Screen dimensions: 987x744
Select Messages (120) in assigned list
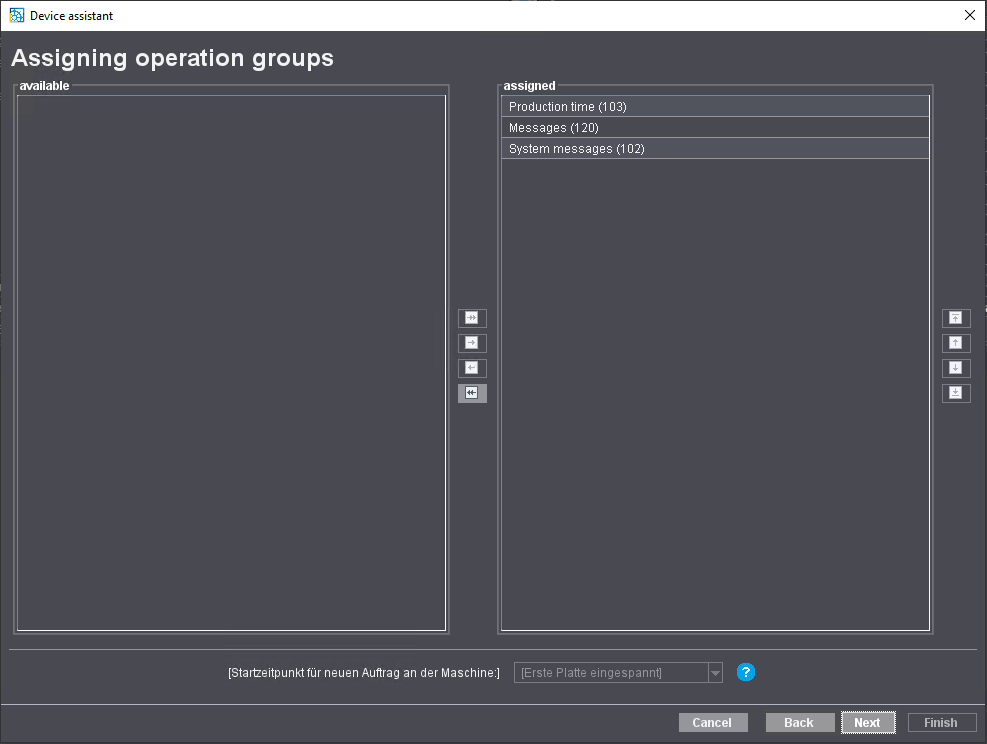pos(715,128)
